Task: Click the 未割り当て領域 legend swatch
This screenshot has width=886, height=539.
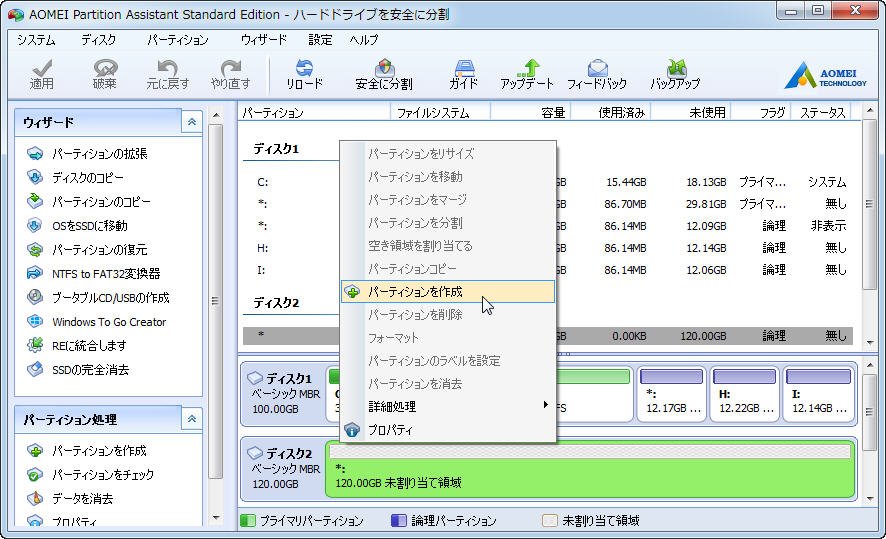Action: [549, 520]
